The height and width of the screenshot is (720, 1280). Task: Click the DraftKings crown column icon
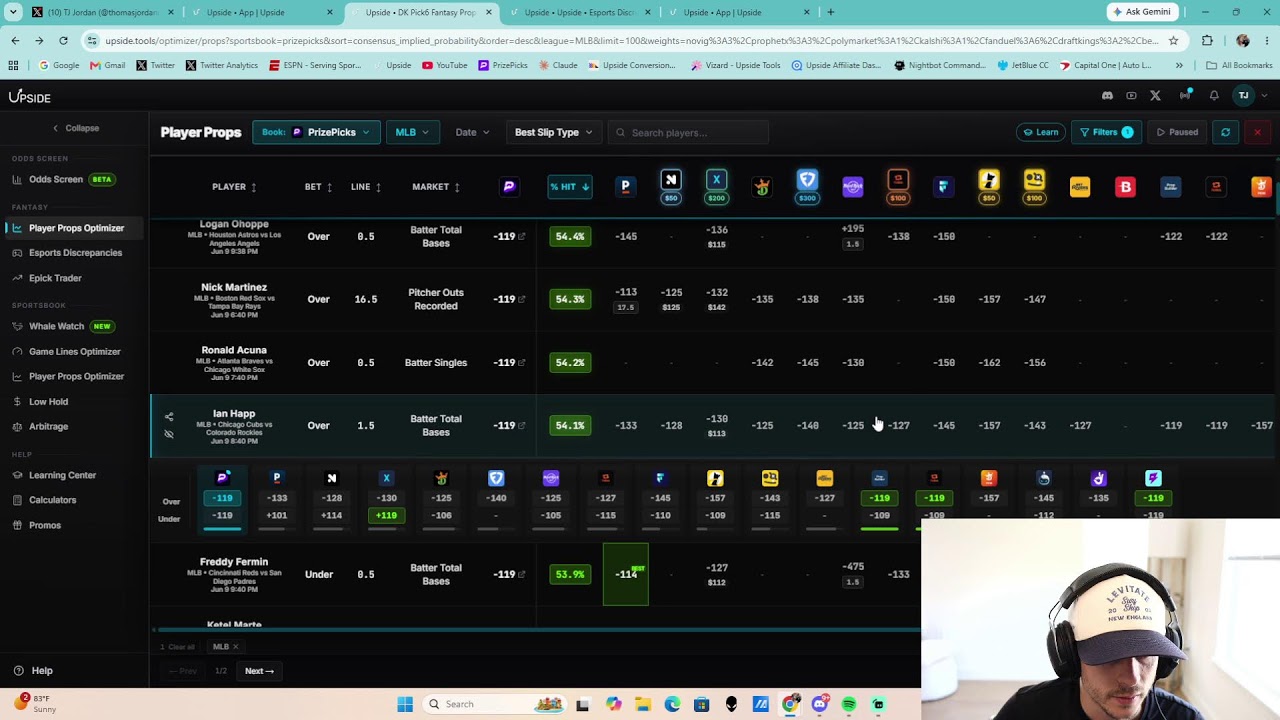pos(762,186)
